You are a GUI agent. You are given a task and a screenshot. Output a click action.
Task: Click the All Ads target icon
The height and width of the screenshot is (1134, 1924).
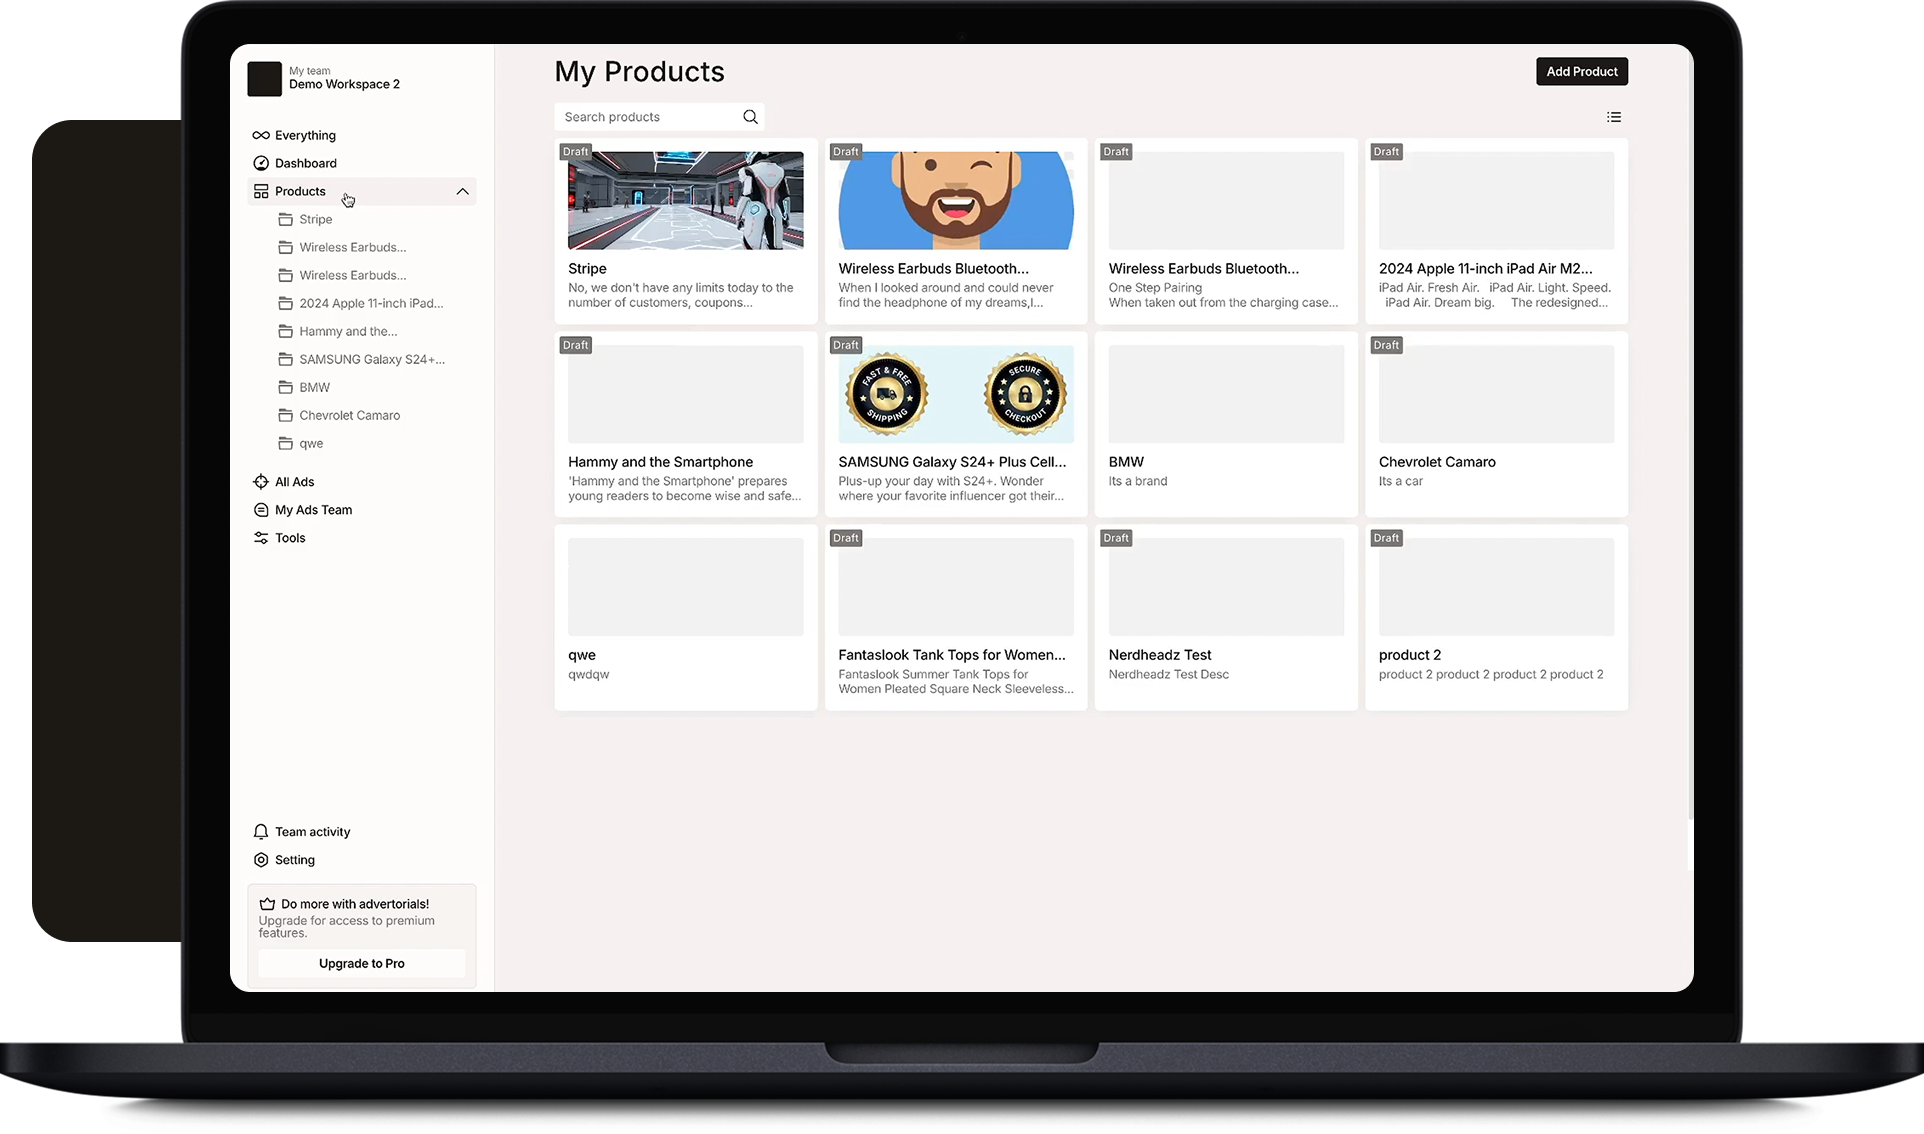click(261, 482)
